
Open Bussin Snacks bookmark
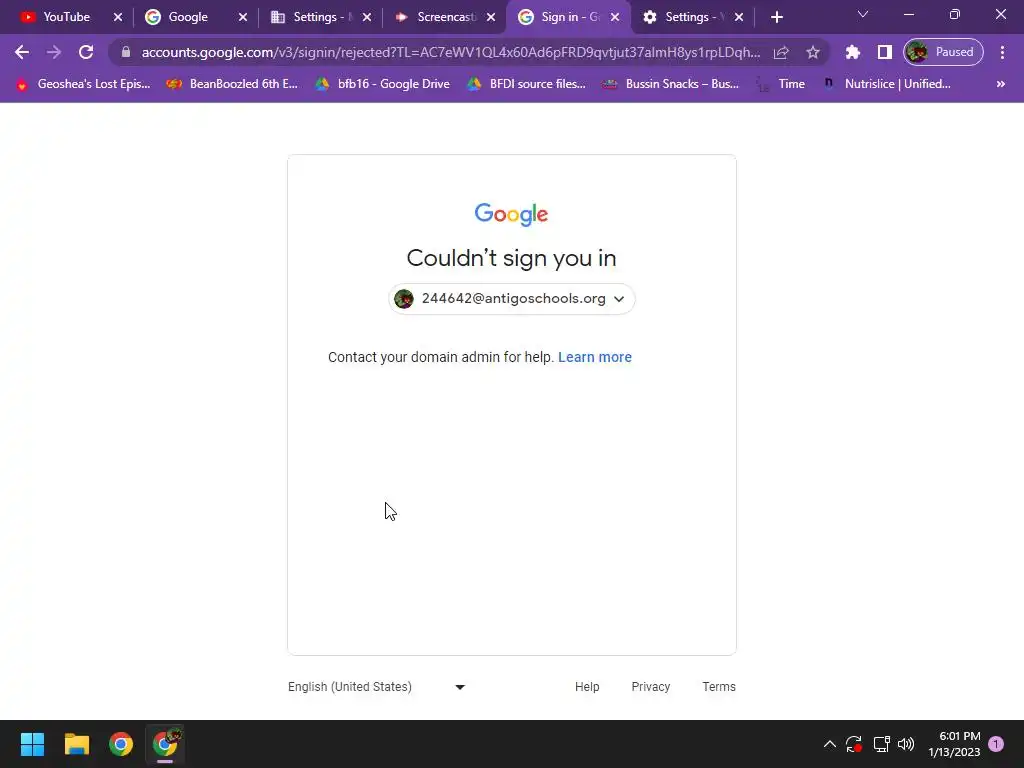(x=670, y=84)
